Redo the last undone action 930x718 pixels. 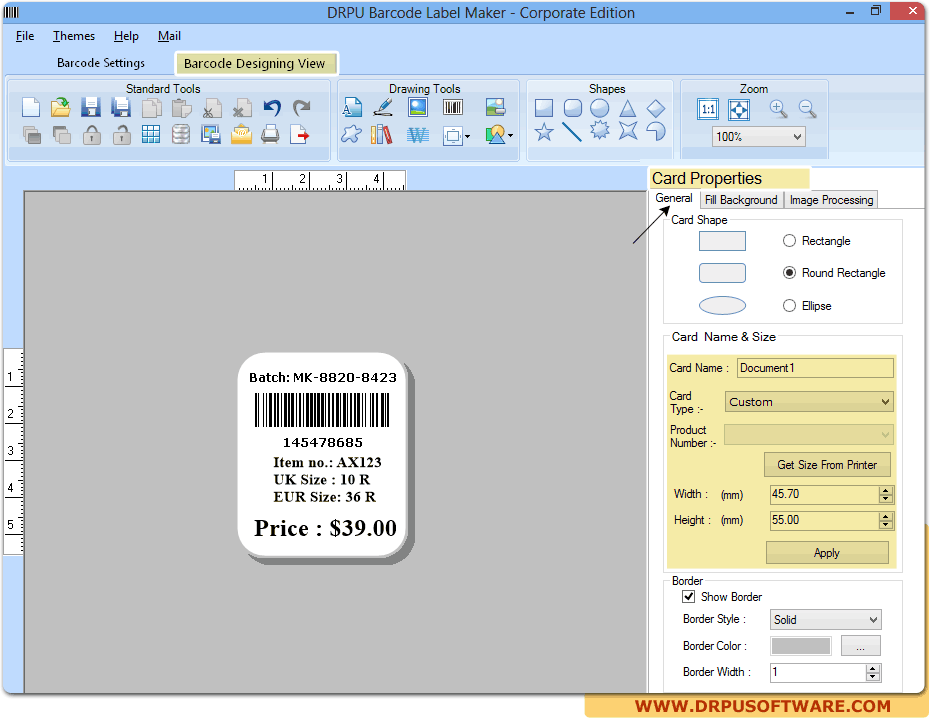pyautogui.click(x=302, y=108)
